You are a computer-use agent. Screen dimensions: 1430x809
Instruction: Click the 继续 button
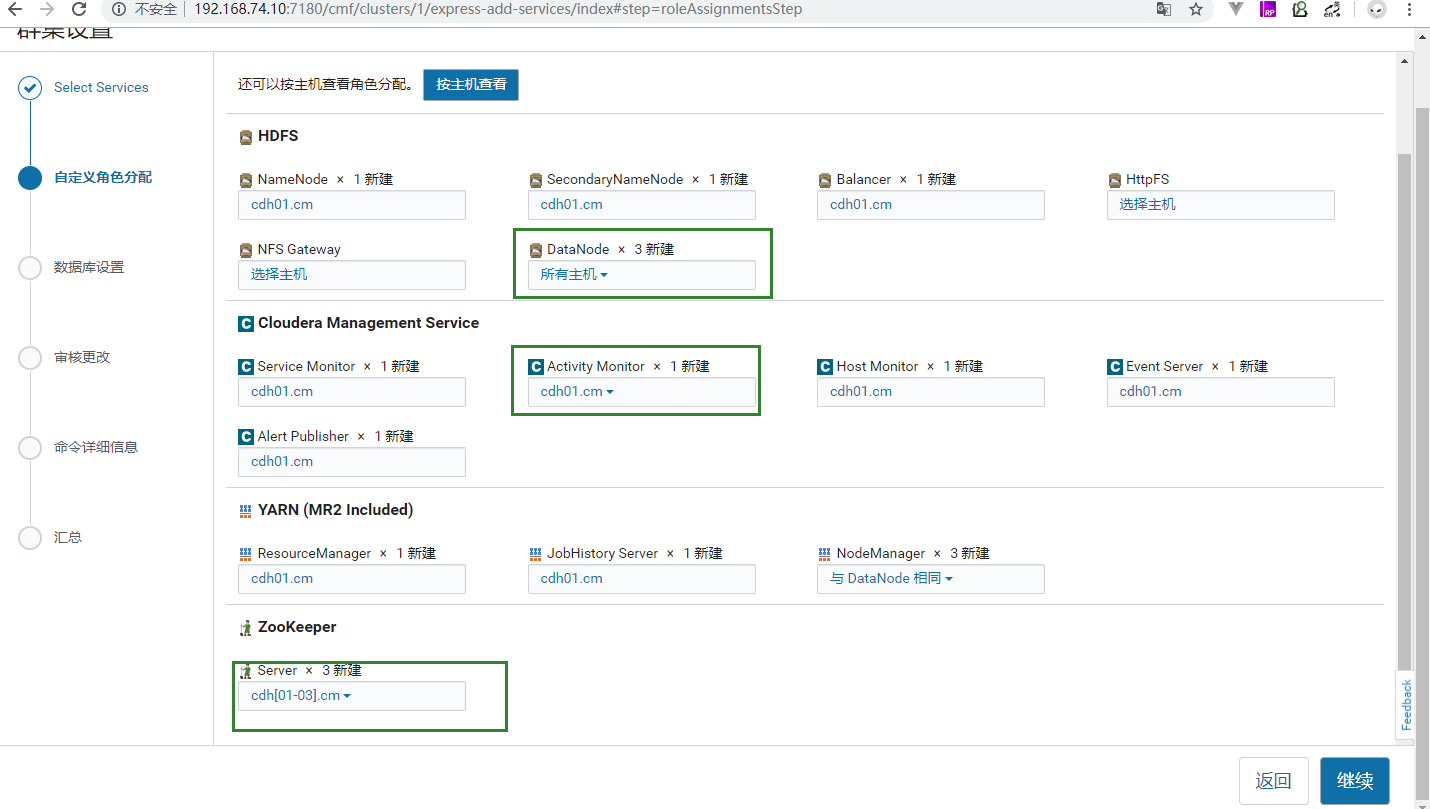pos(1355,781)
